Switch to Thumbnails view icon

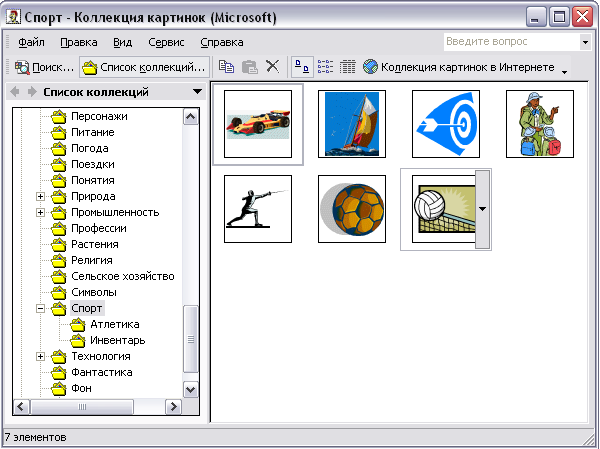point(302,67)
